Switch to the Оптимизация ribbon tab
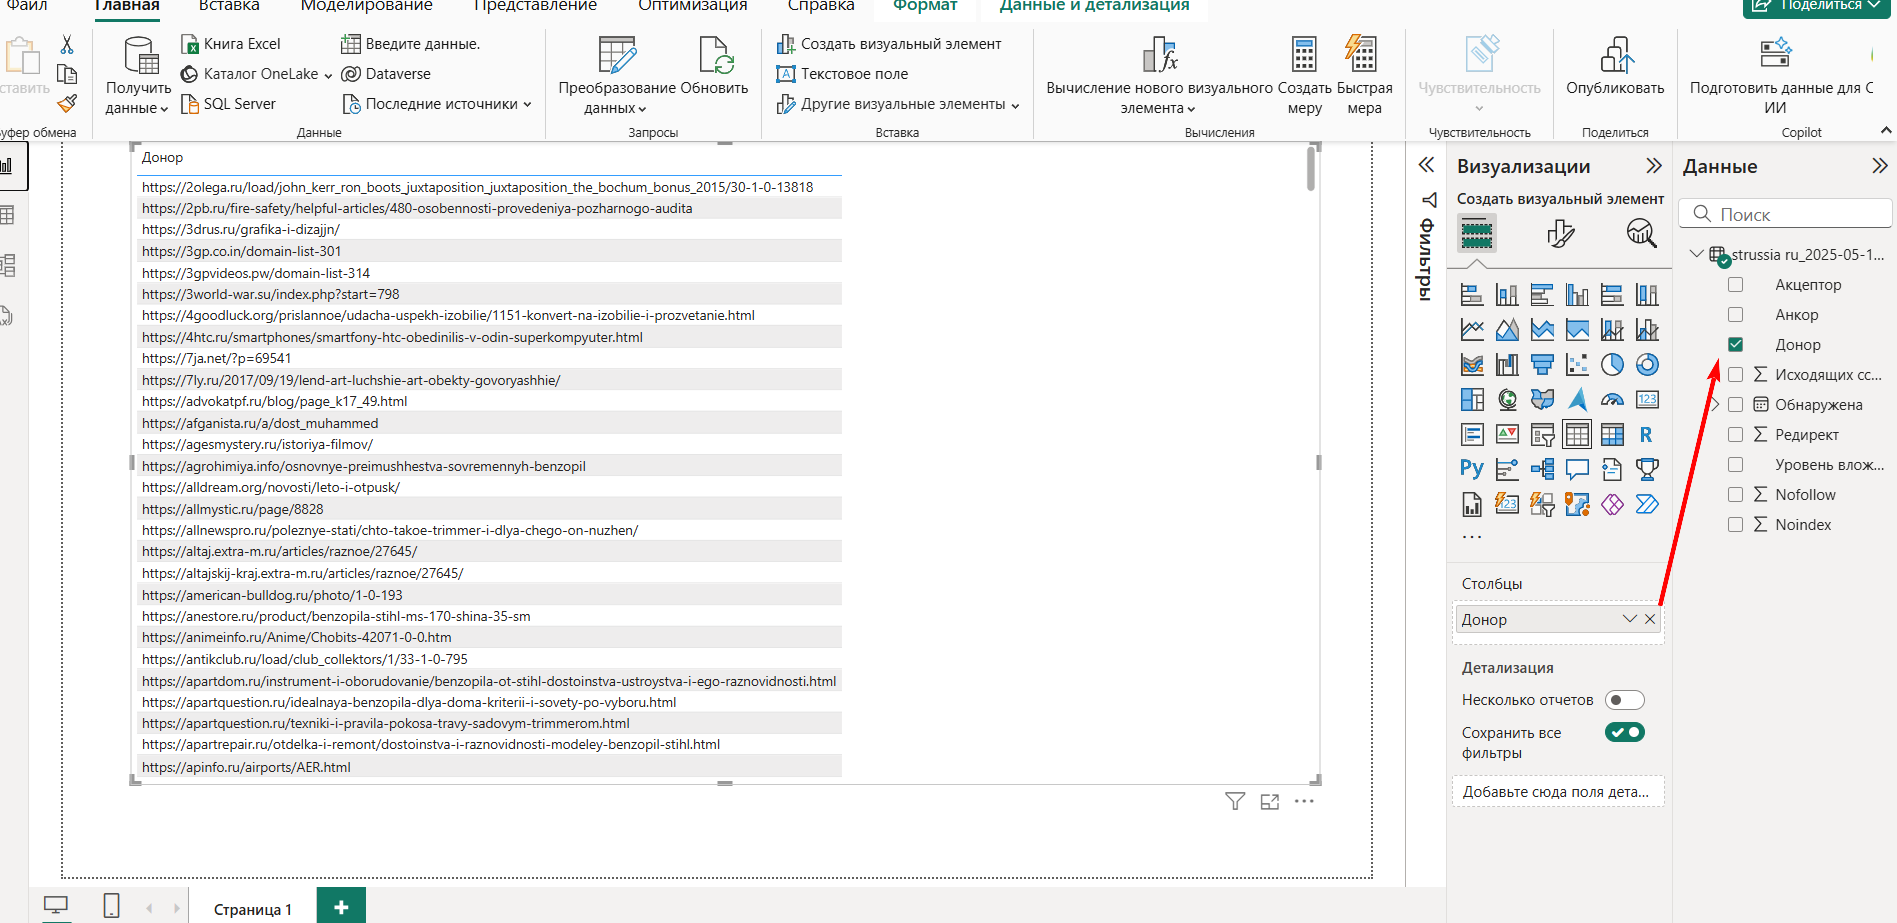Screen dimensions: 1897x923 point(692,6)
